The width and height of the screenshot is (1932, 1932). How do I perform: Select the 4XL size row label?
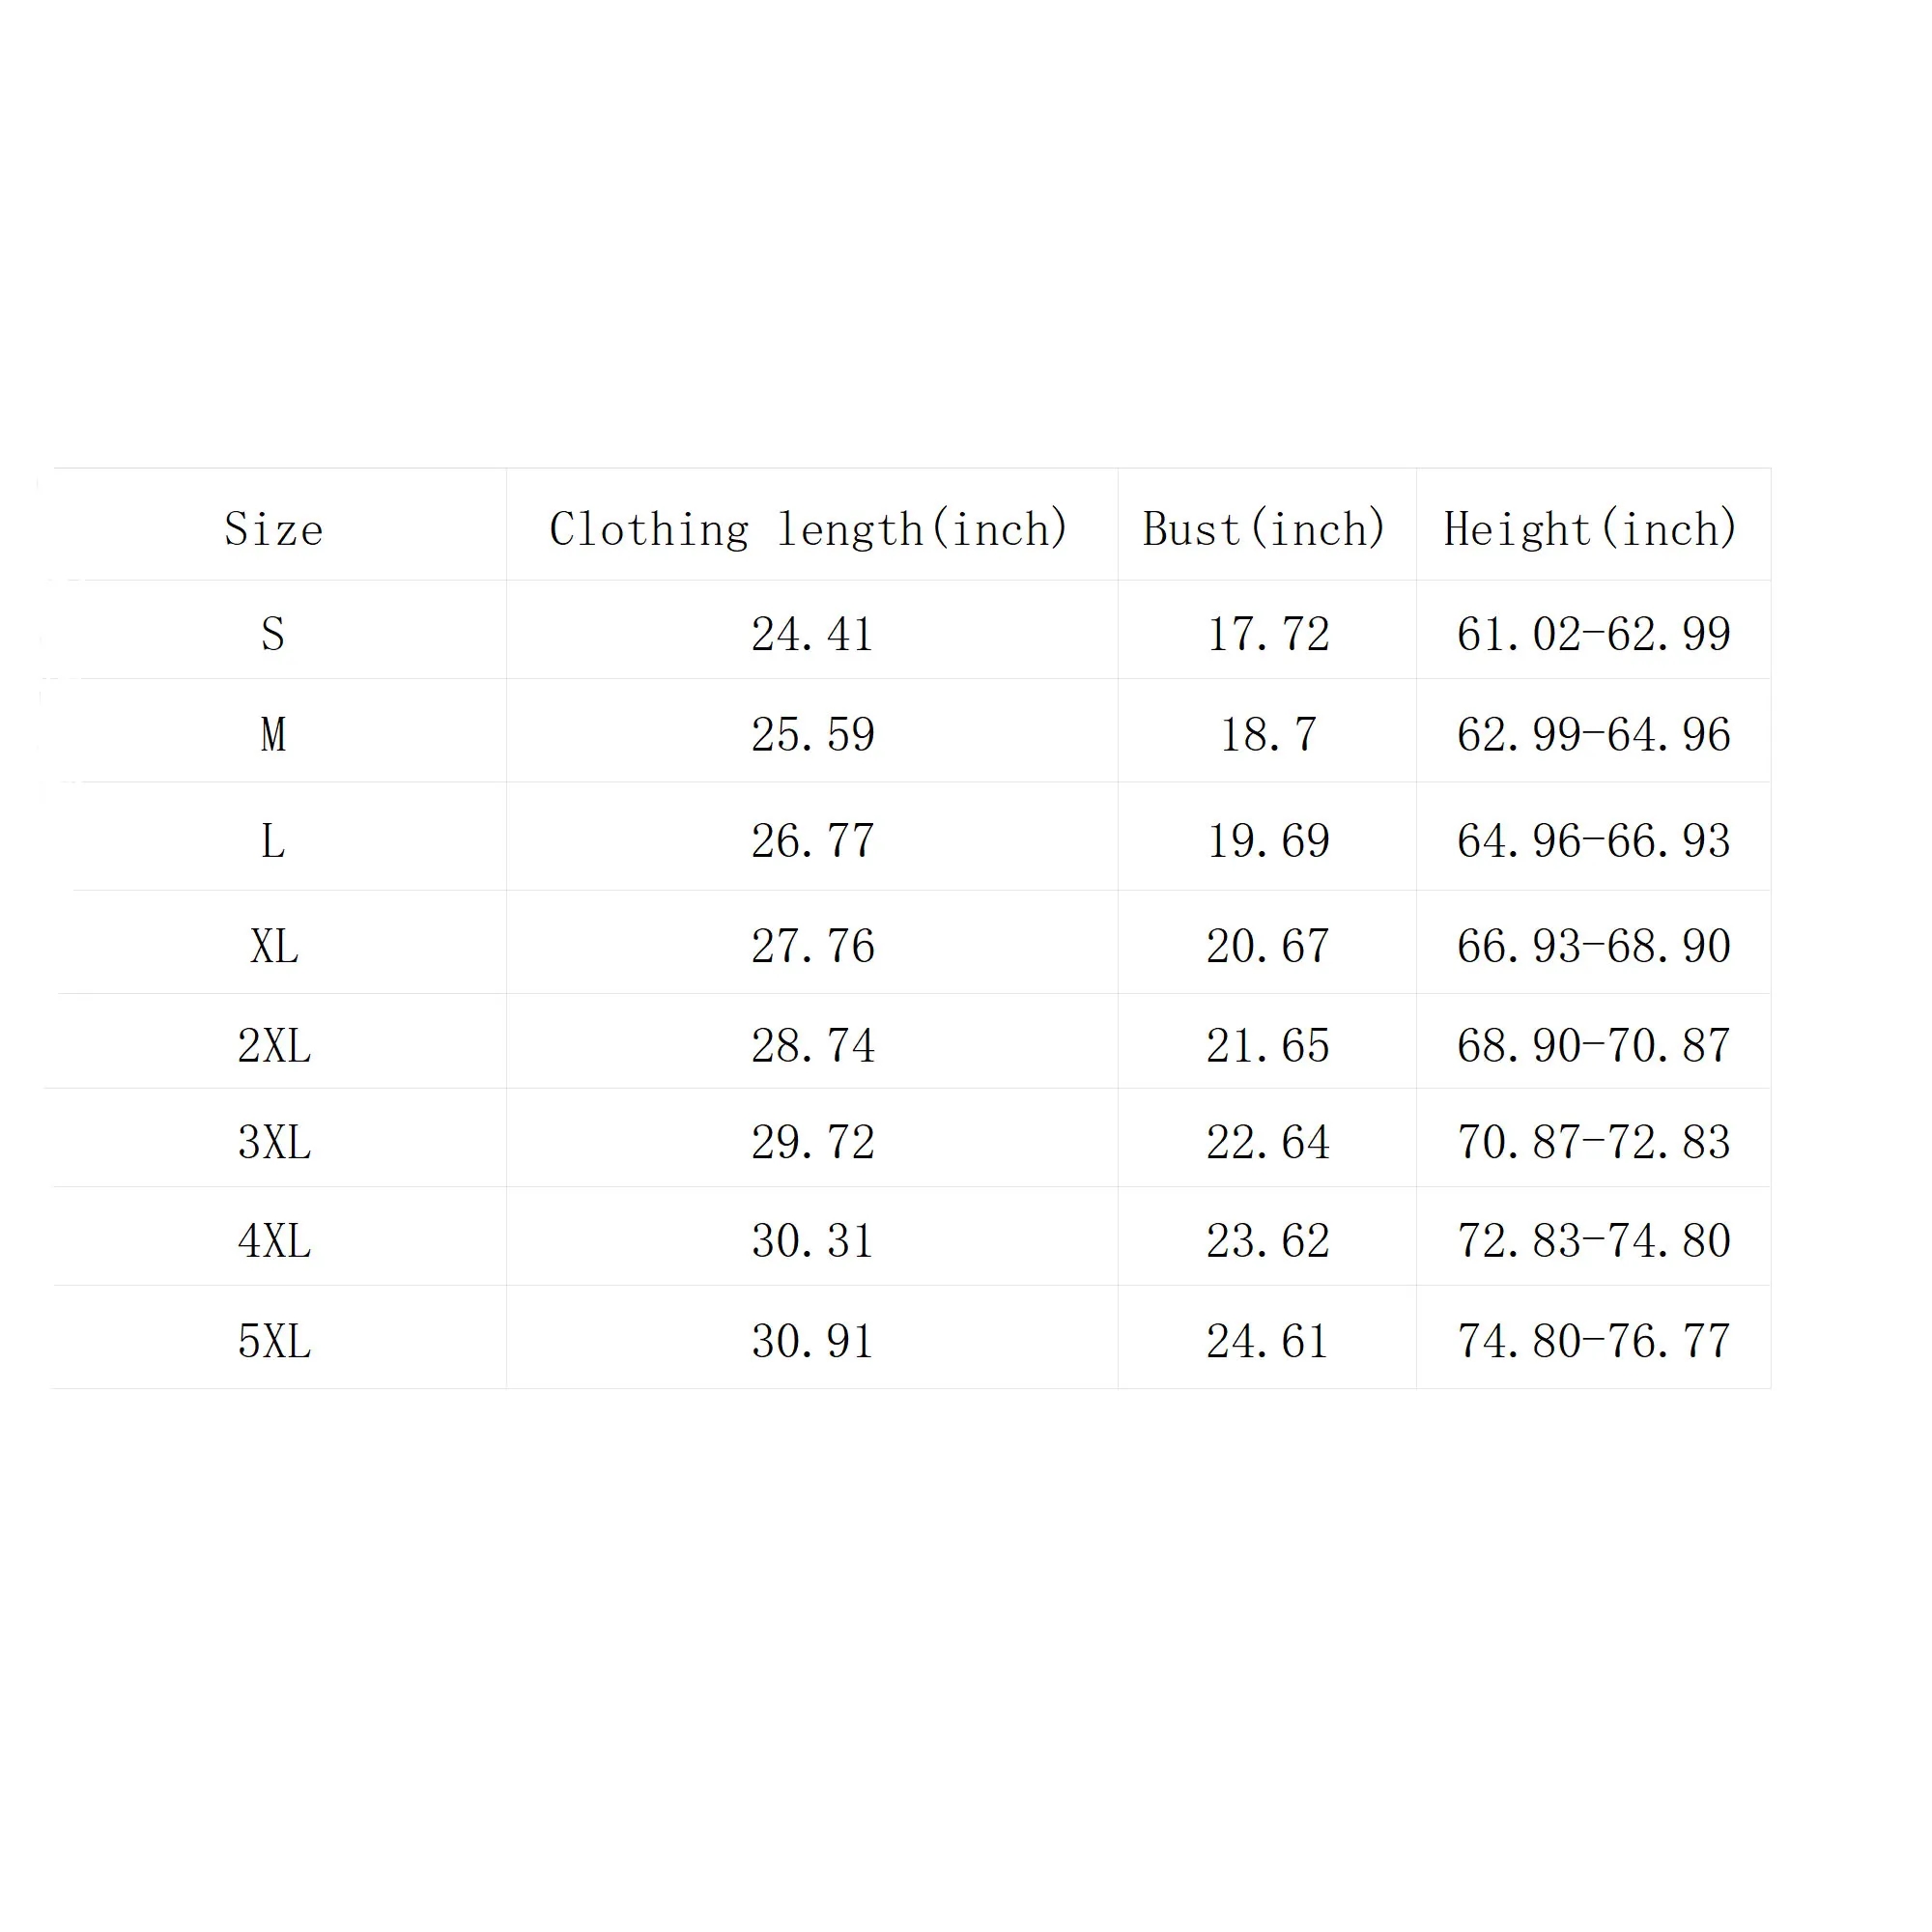tap(274, 1241)
